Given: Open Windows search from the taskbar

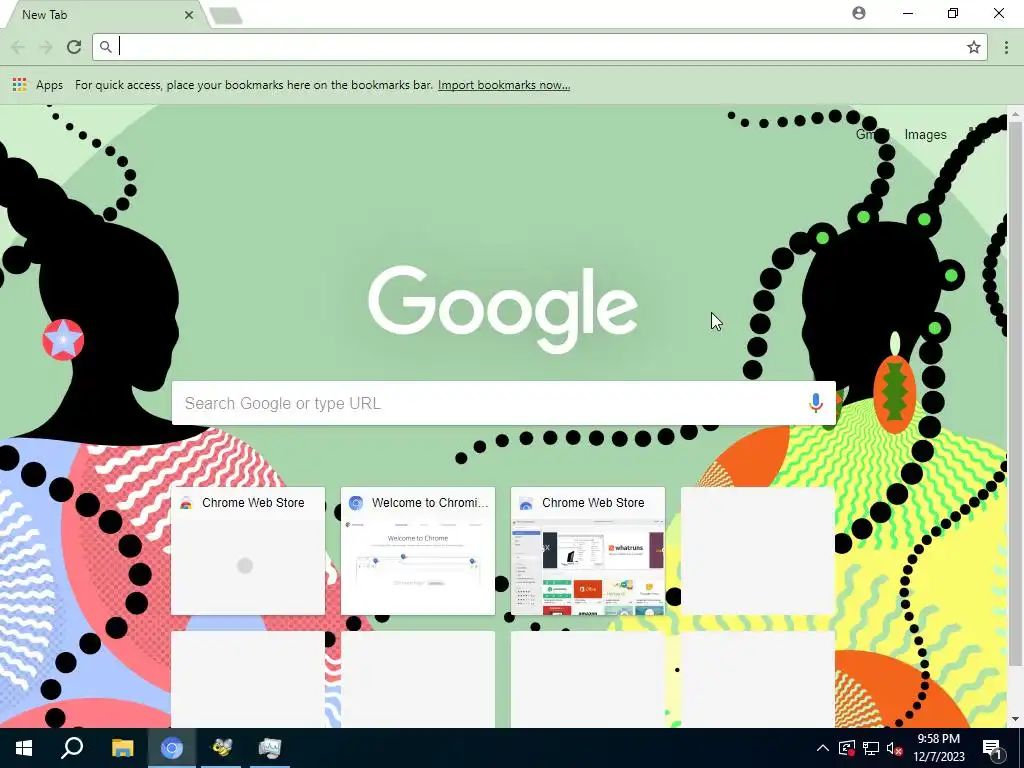Looking at the screenshot, I should coord(72,748).
